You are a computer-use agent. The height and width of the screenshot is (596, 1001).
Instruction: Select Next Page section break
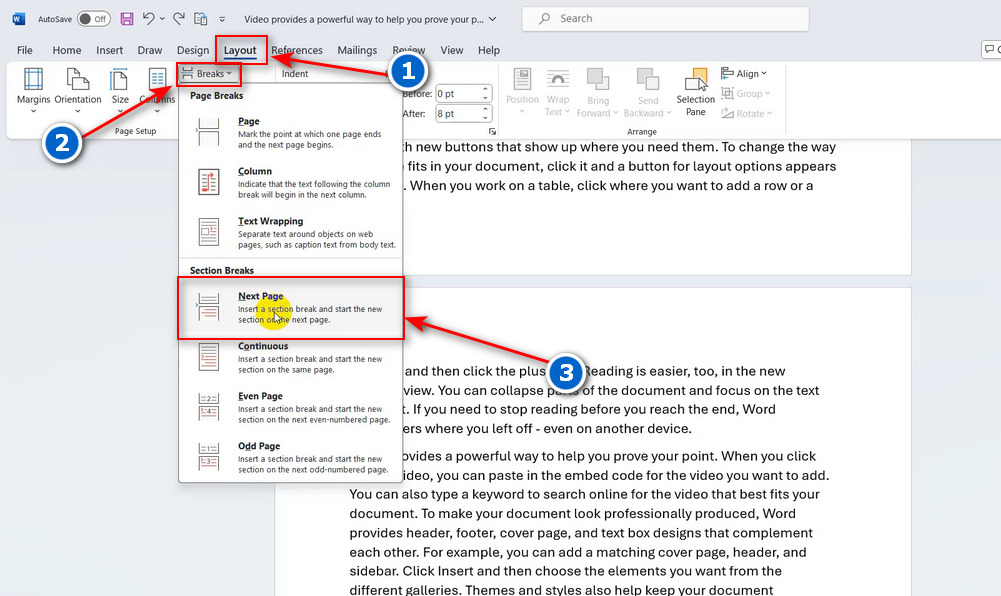click(291, 308)
